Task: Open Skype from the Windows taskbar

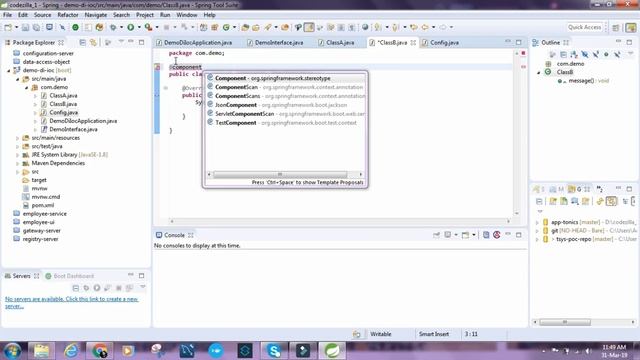Action: (x=274, y=351)
